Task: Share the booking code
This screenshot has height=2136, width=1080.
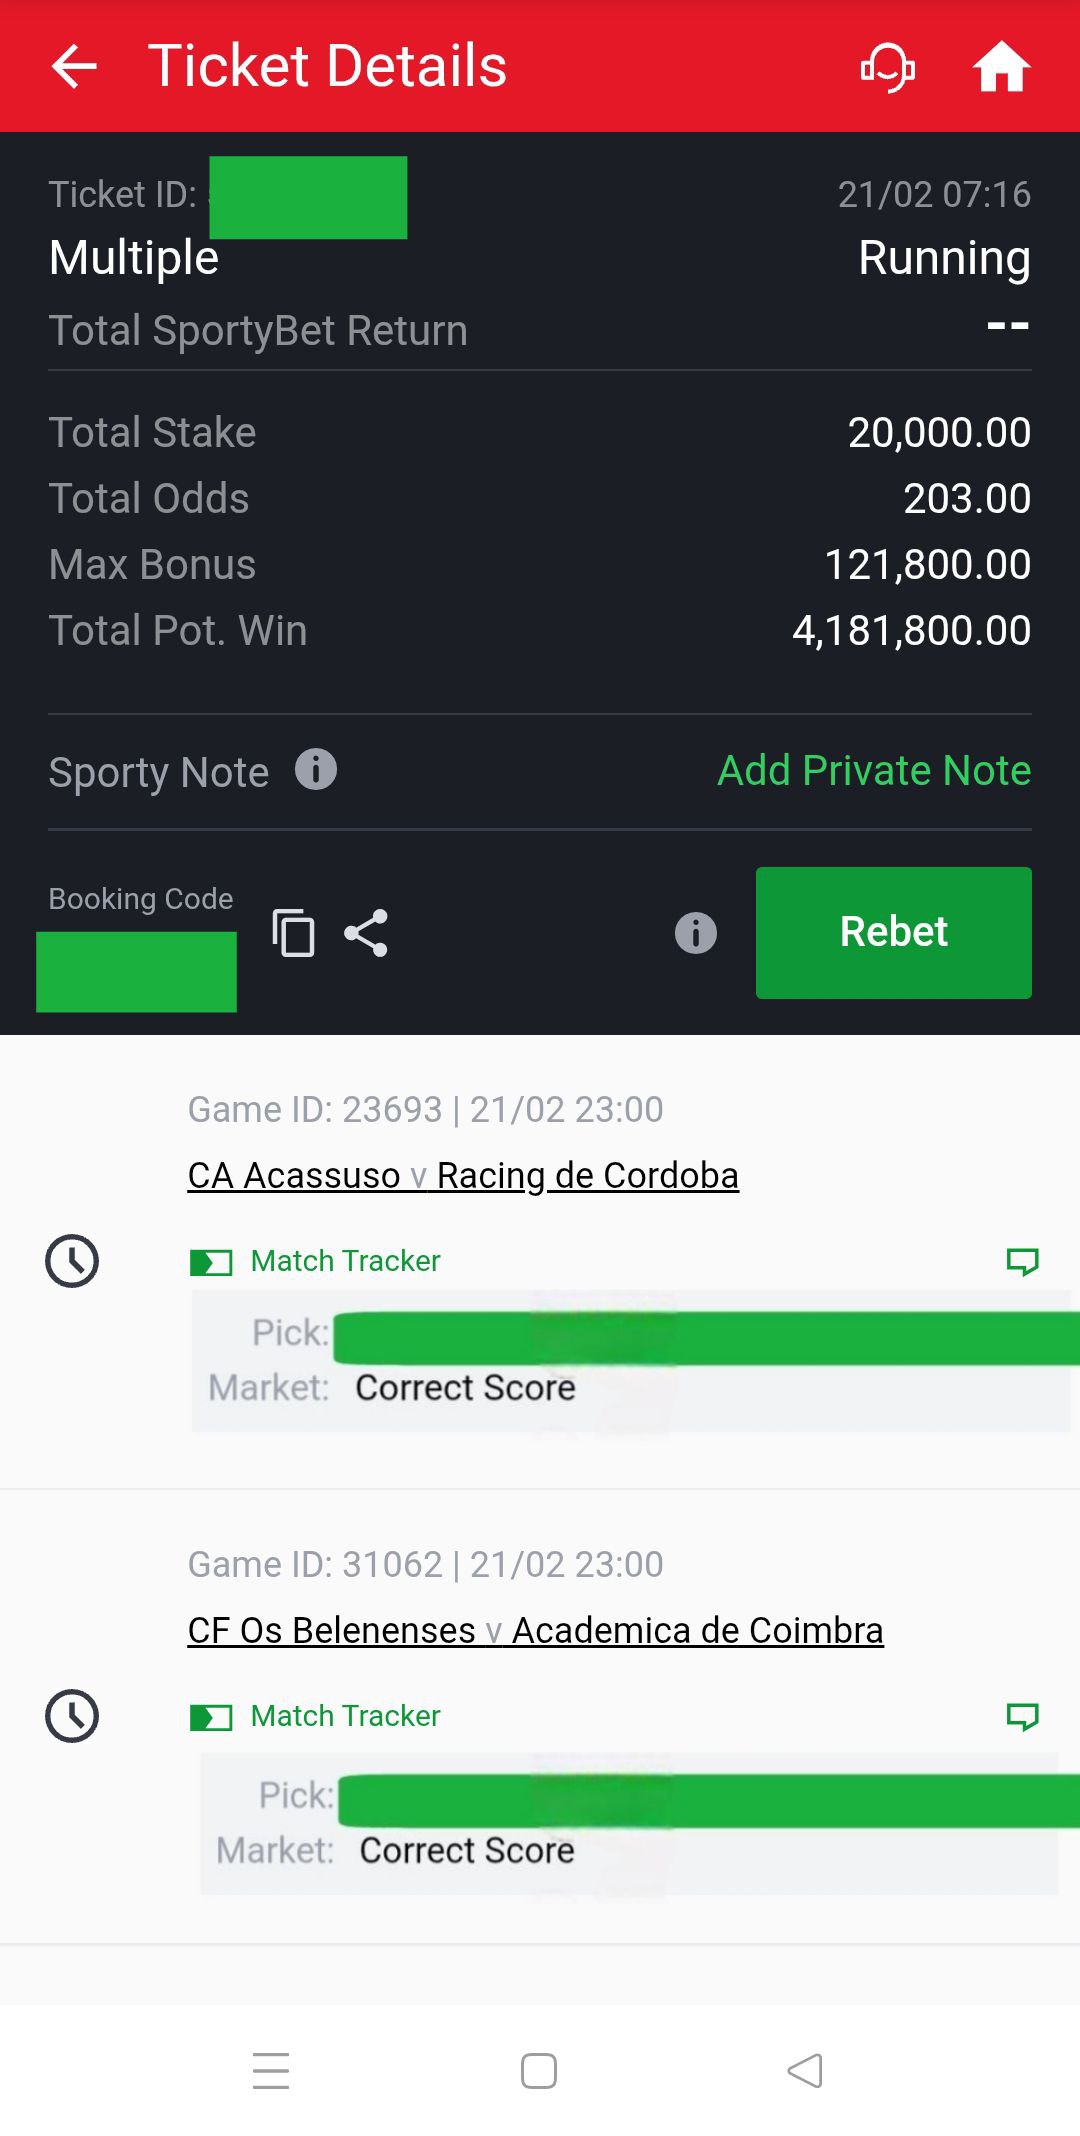Action: (x=366, y=933)
